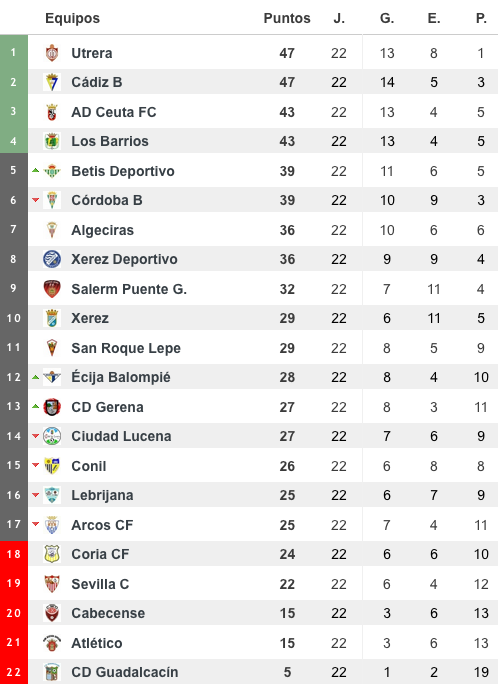Click the Sevilla C team crest
Image resolution: width=498 pixels, height=684 pixels.
52,584
